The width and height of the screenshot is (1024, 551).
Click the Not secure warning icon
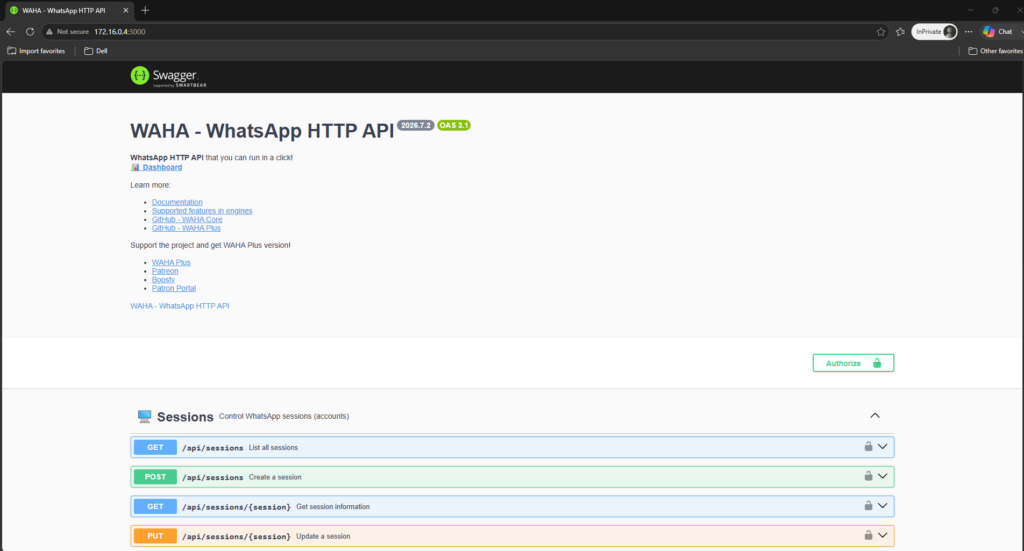49,31
